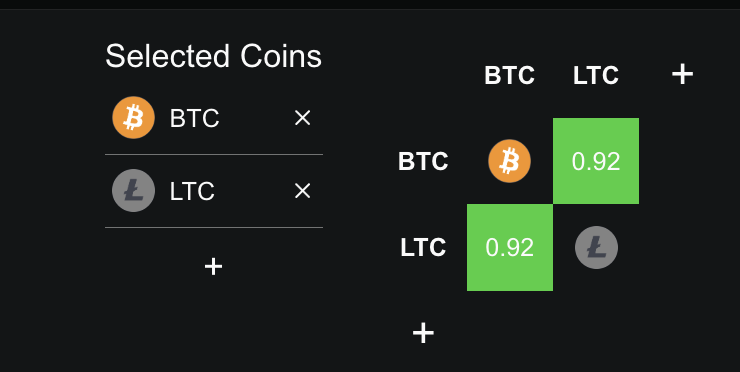Click the Litecoin icon in Selected Coins list
The width and height of the screenshot is (740, 372).
134,191
